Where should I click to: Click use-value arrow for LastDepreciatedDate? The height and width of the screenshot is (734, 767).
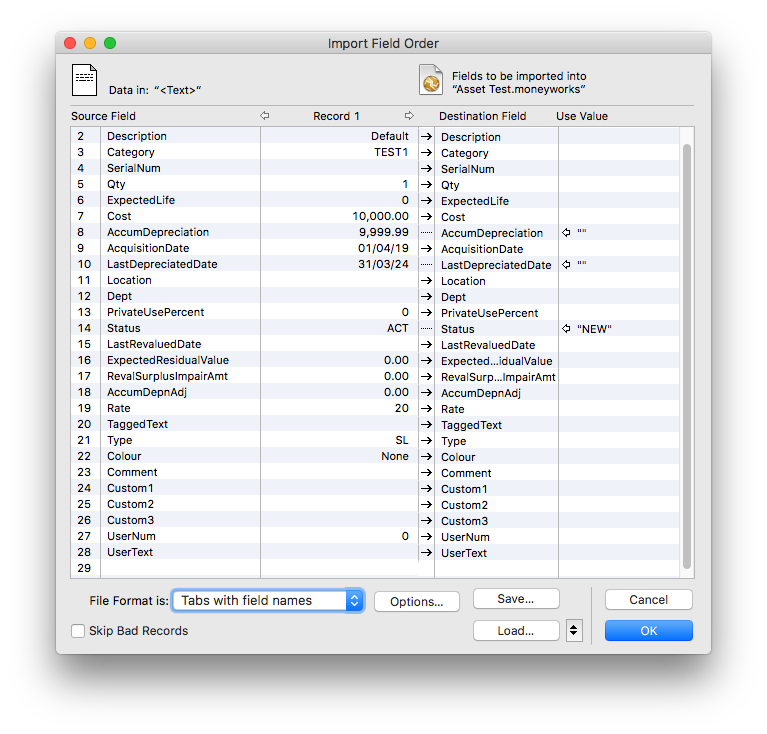[x=566, y=265]
